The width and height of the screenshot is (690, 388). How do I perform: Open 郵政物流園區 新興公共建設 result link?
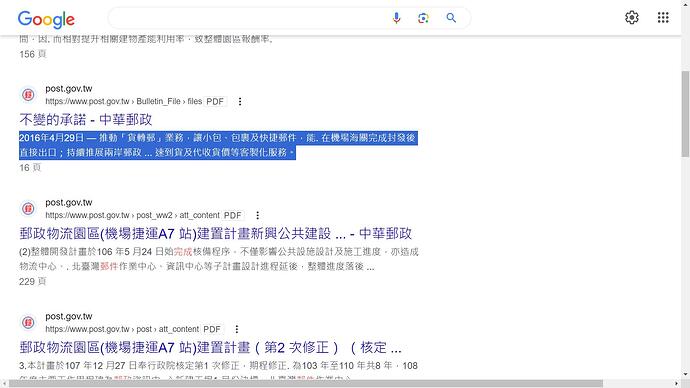[216, 234]
